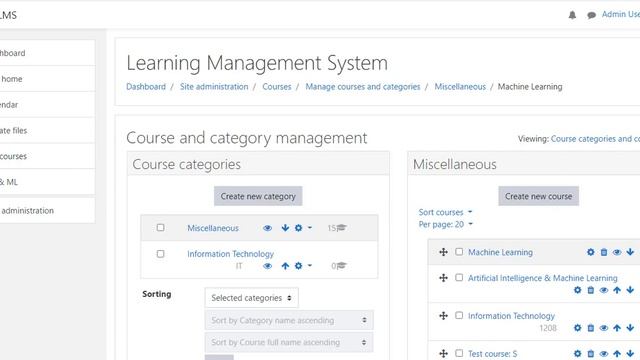Move Test course 5 down arrow
This screenshot has width=640, height=360.
point(630,354)
